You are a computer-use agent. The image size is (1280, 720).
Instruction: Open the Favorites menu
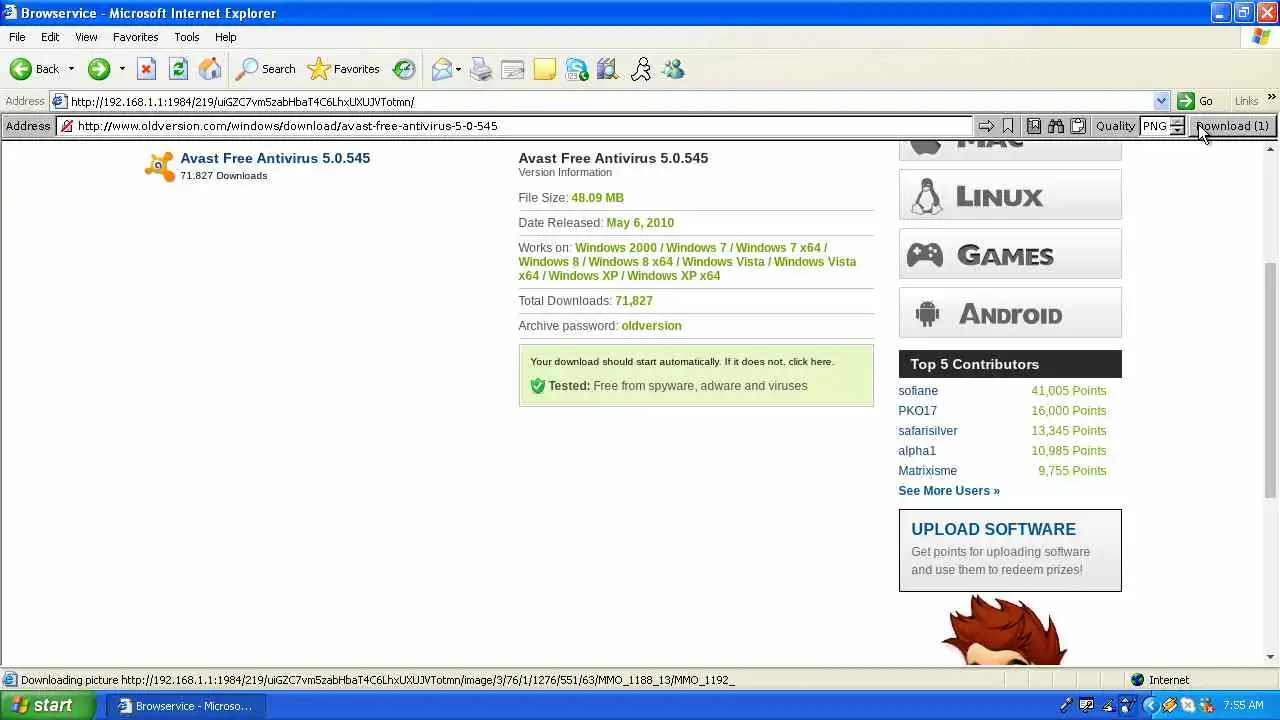coord(136,37)
